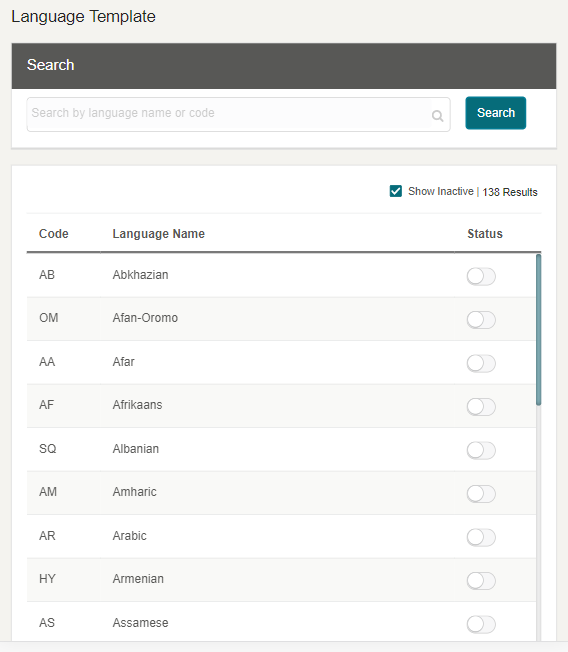
Task: Select the OM code cell
Action: pos(49,318)
